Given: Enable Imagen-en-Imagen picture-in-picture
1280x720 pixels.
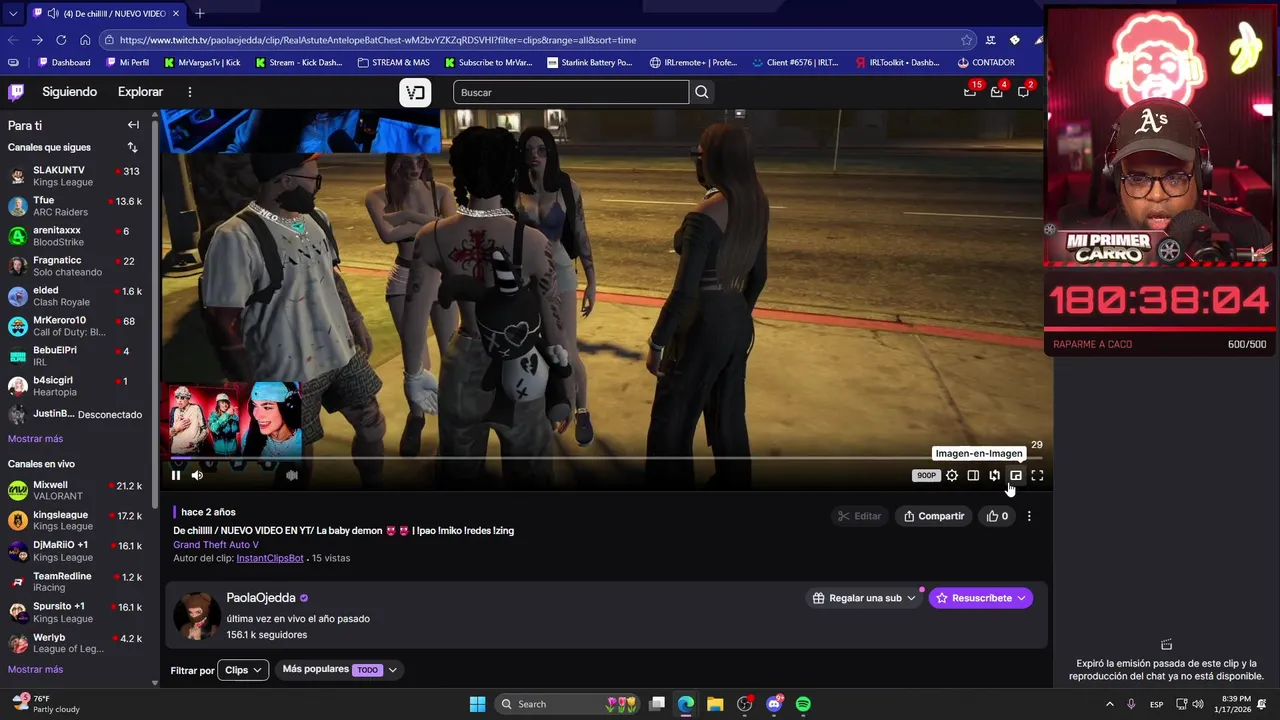Looking at the screenshot, I should click(x=1016, y=476).
